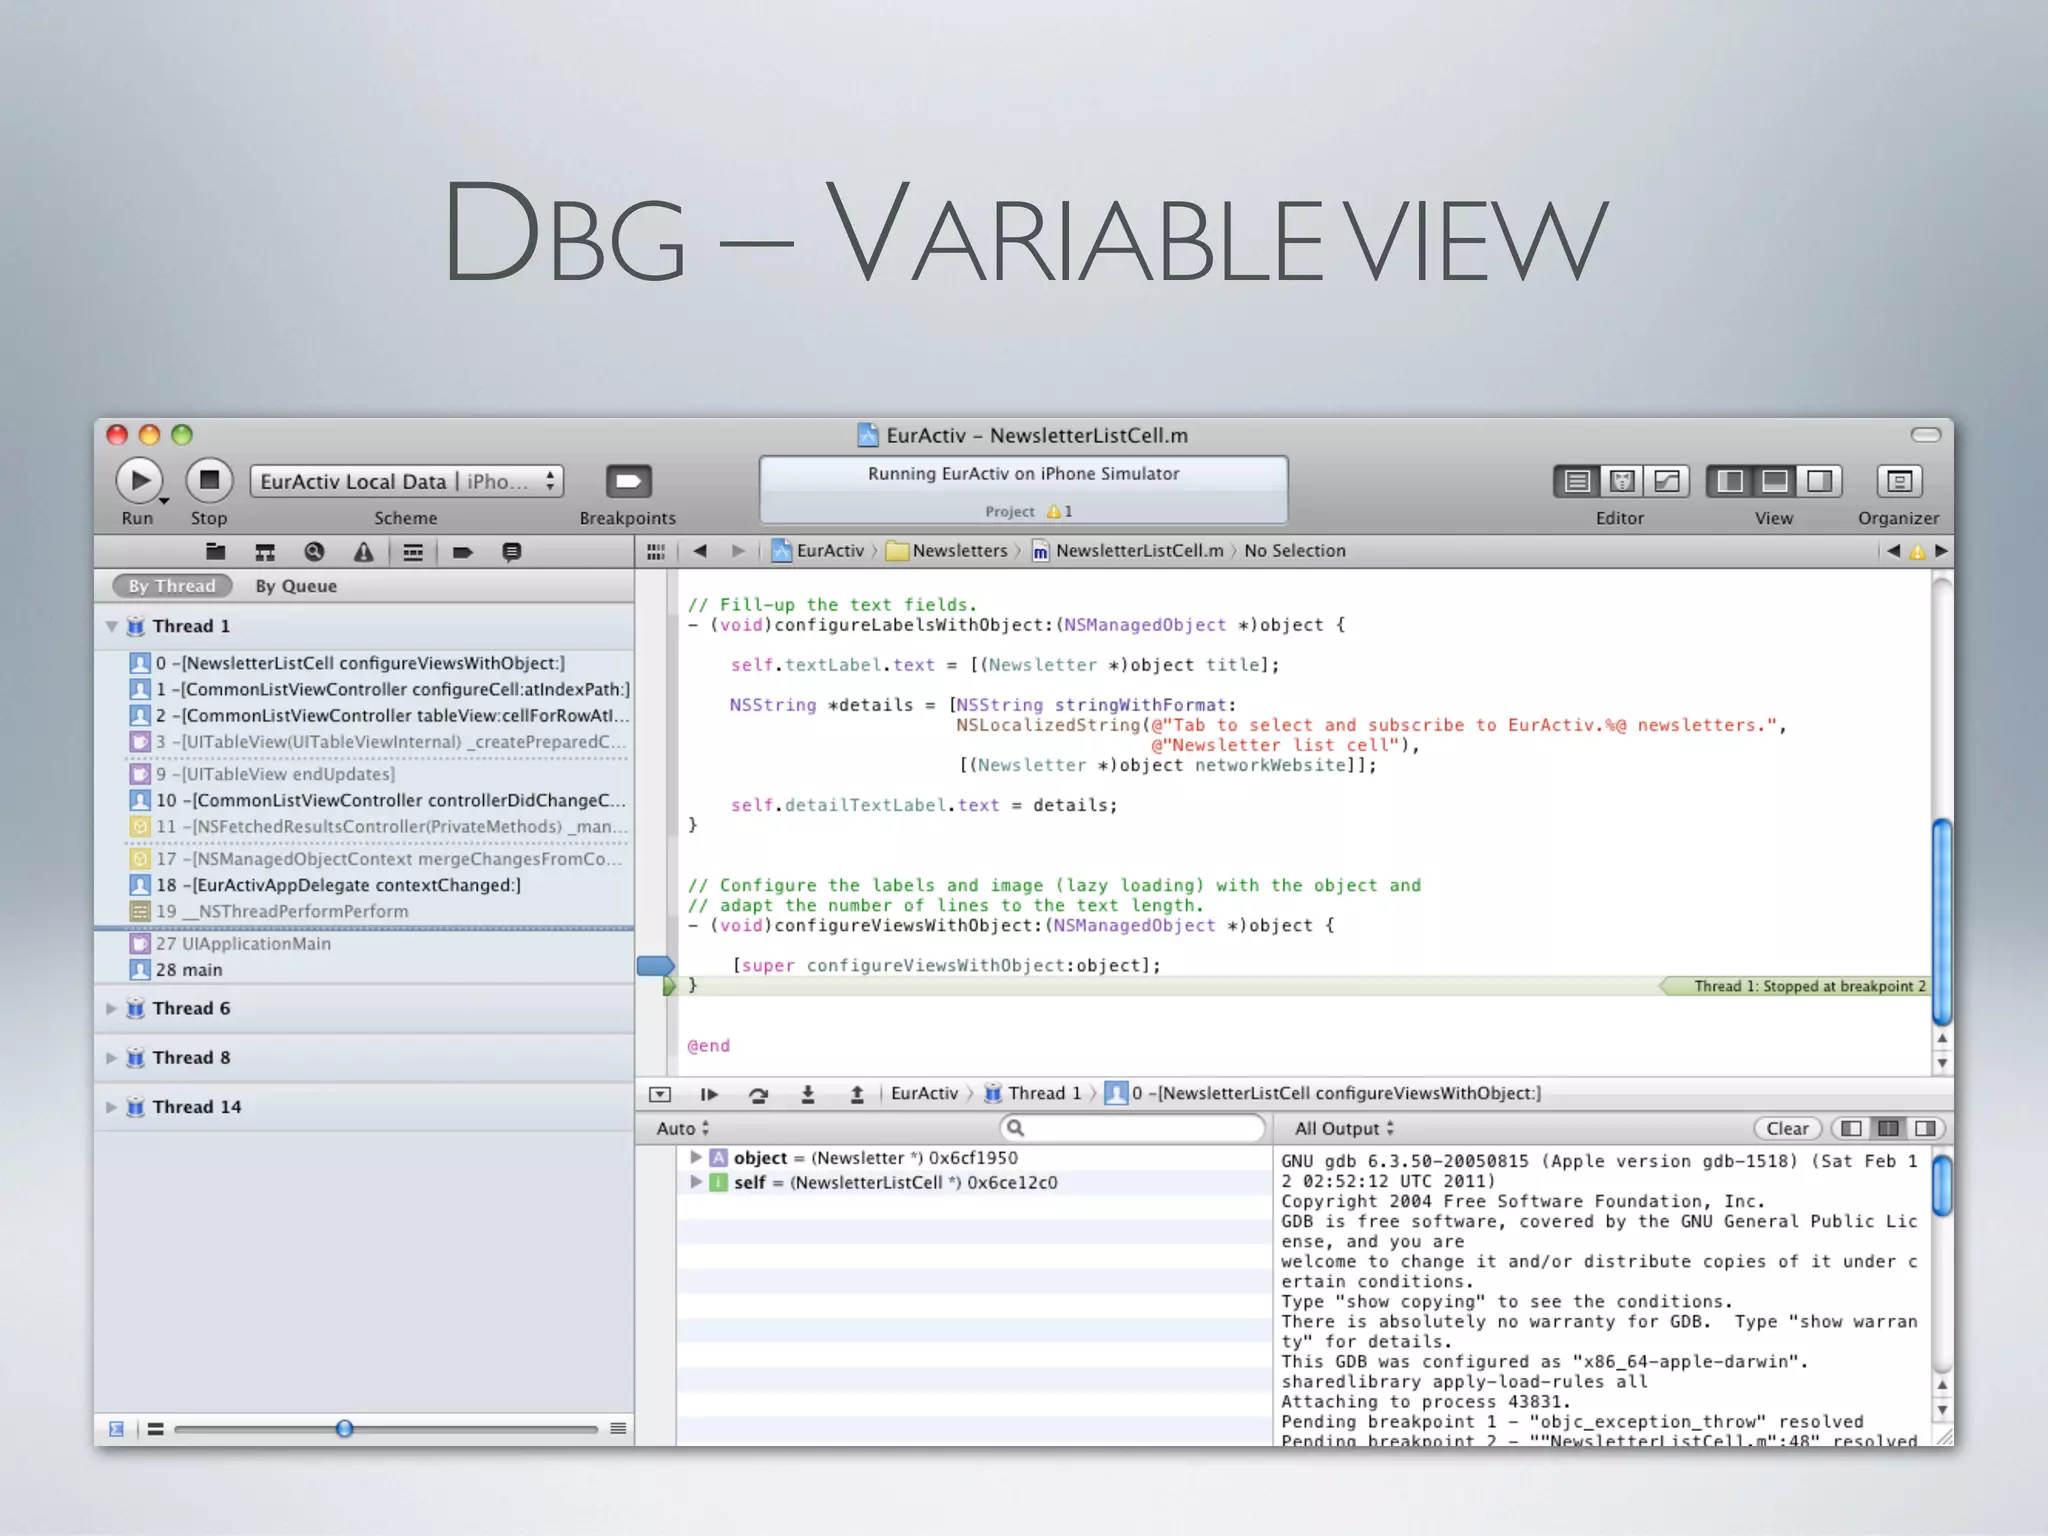This screenshot has width=2048, height=1536.
Task: Open the Auto variables scope dropdown
Action: click(683, 1128)
